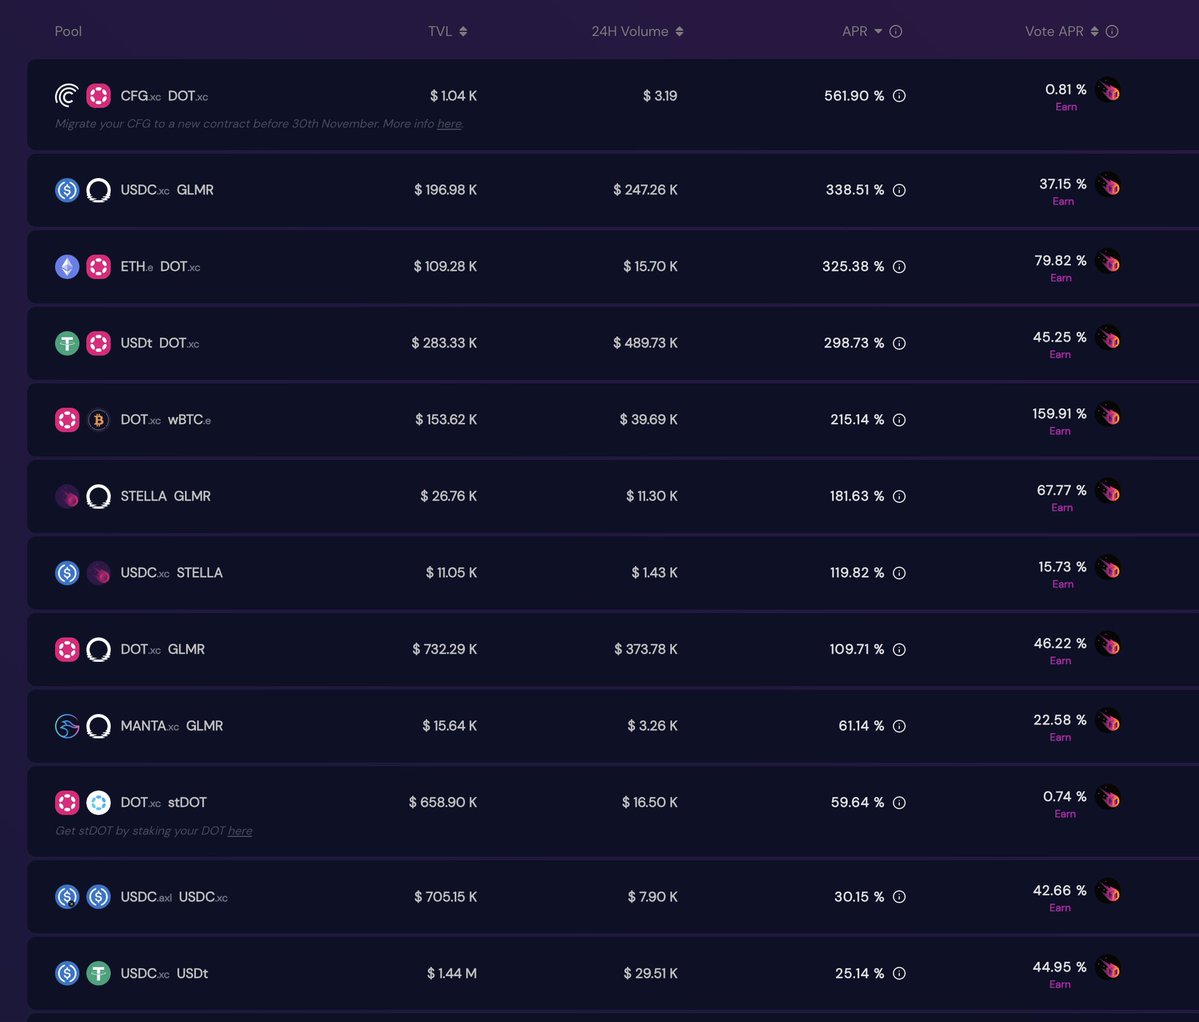Click the $ 489.73 K volume value
Viewport: 1199px width, 1022px height.
coord(645,343)
